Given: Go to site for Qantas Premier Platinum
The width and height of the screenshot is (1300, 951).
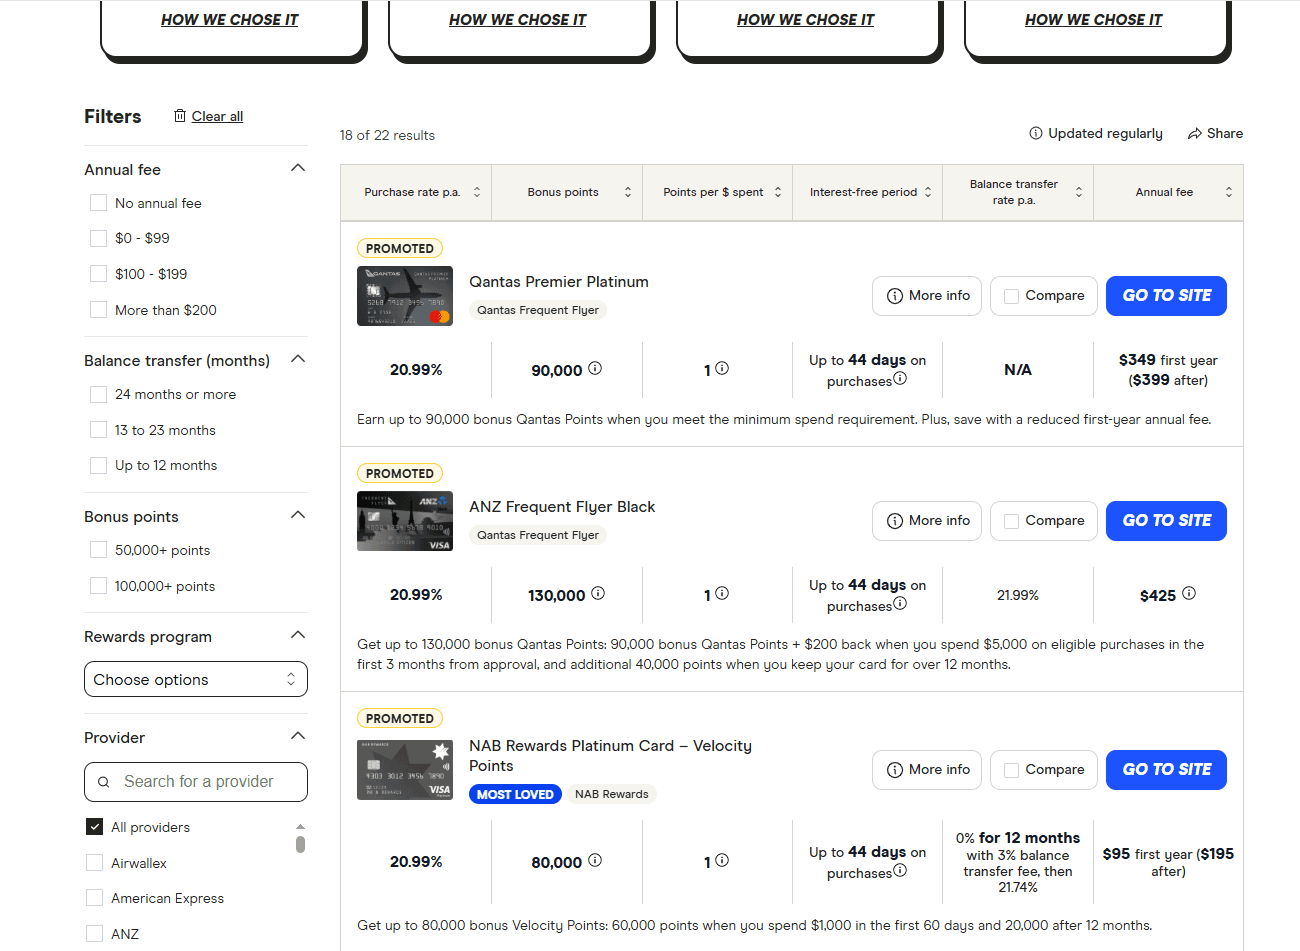Looking at the screenshot, I should [1166, 296].
